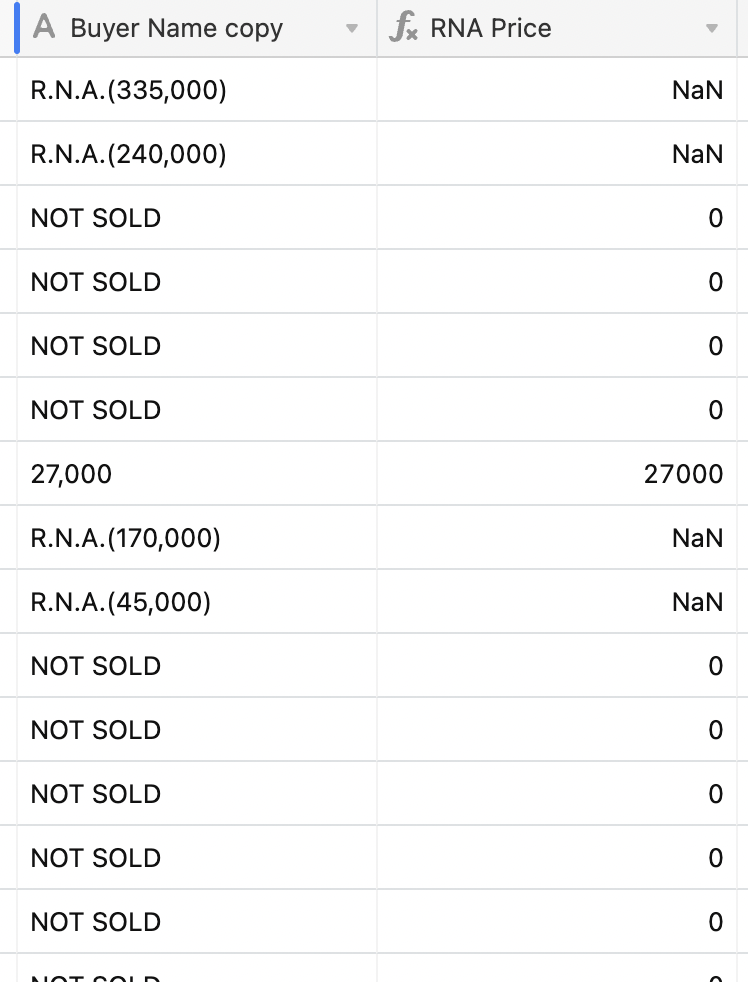Select the first NOT SOLD cell
Viewport: 748px width, 982px height.
coord(197,217)
